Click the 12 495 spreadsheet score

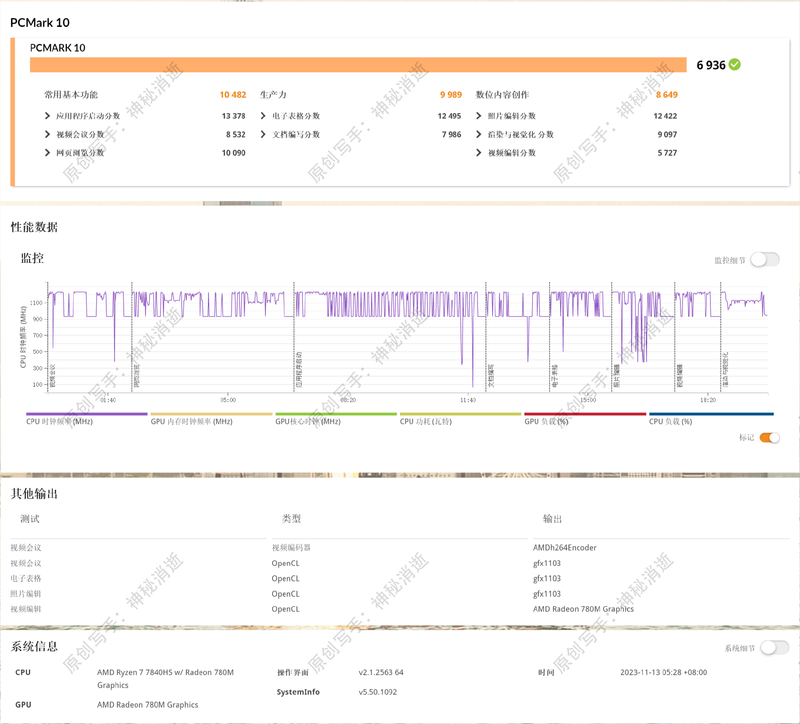click(449, 116)
